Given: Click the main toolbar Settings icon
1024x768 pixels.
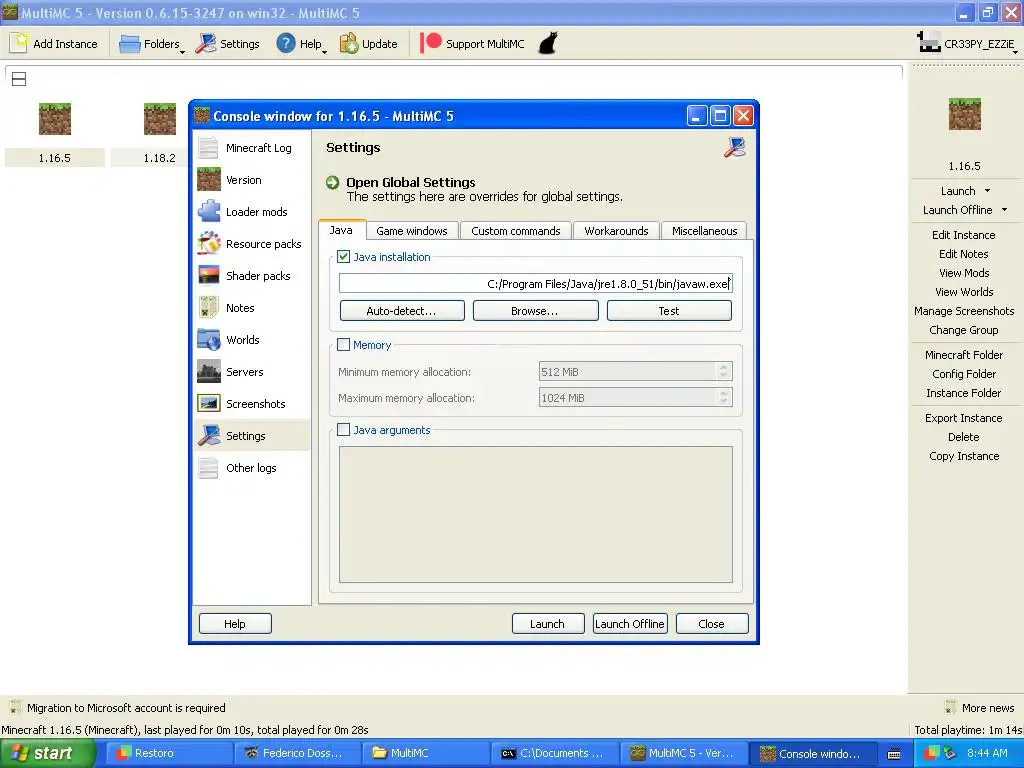Looking at the screenshot, I should click(206, 43).
